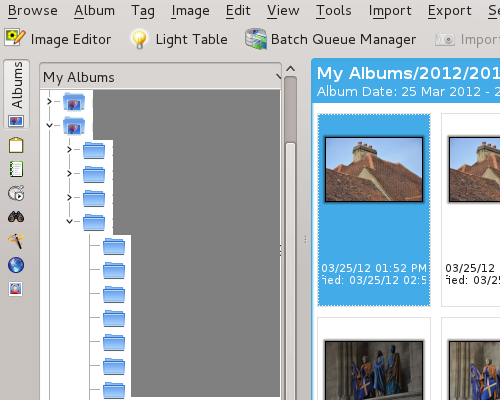
Task: Toggle the sort arrow in the My Albums header
Action: (278, 76)
